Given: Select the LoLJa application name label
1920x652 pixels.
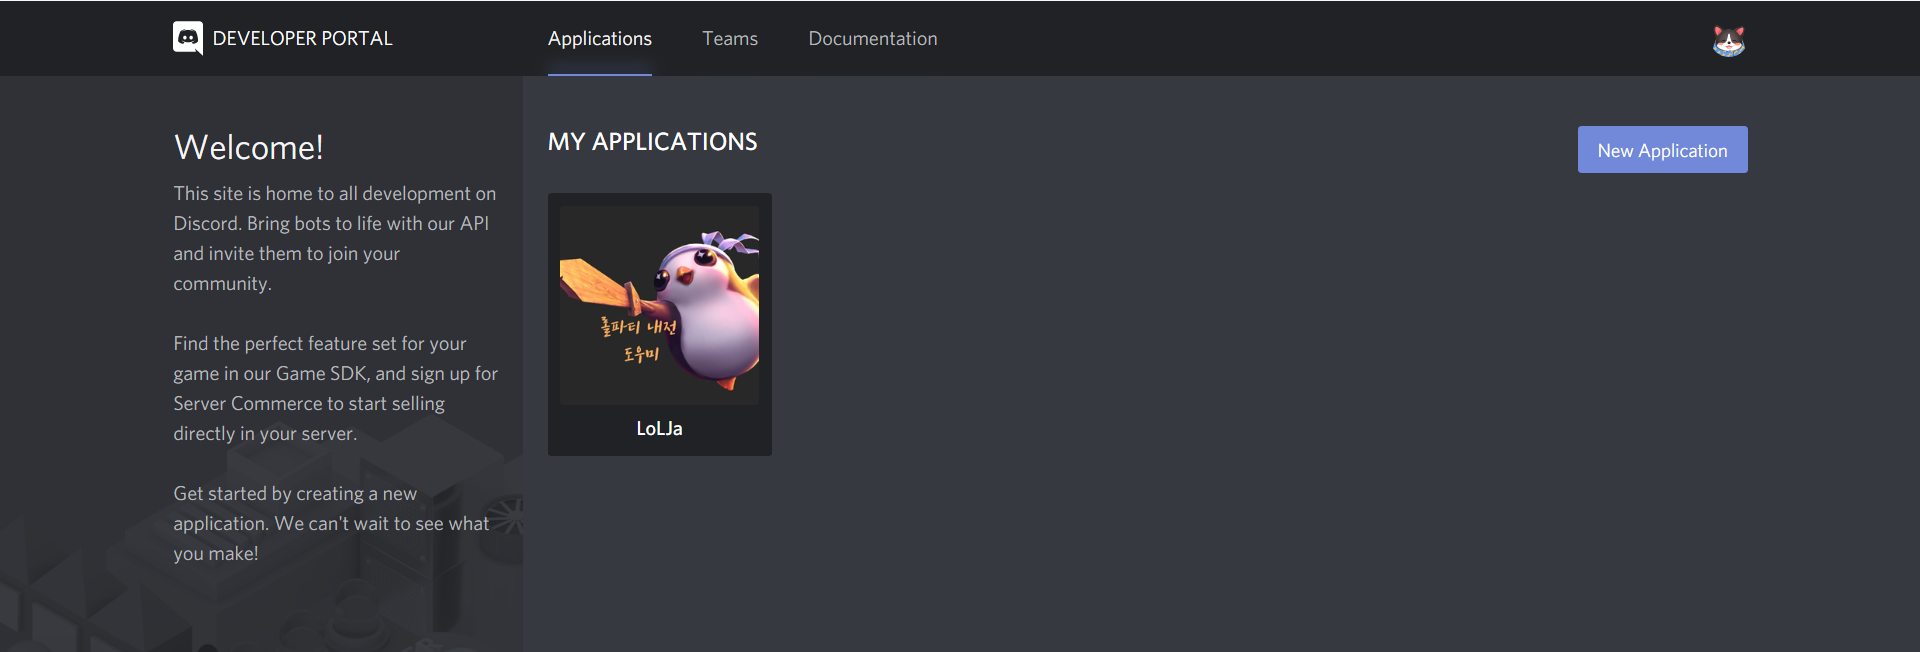Looking at the screenshot, I should (659, 429).
